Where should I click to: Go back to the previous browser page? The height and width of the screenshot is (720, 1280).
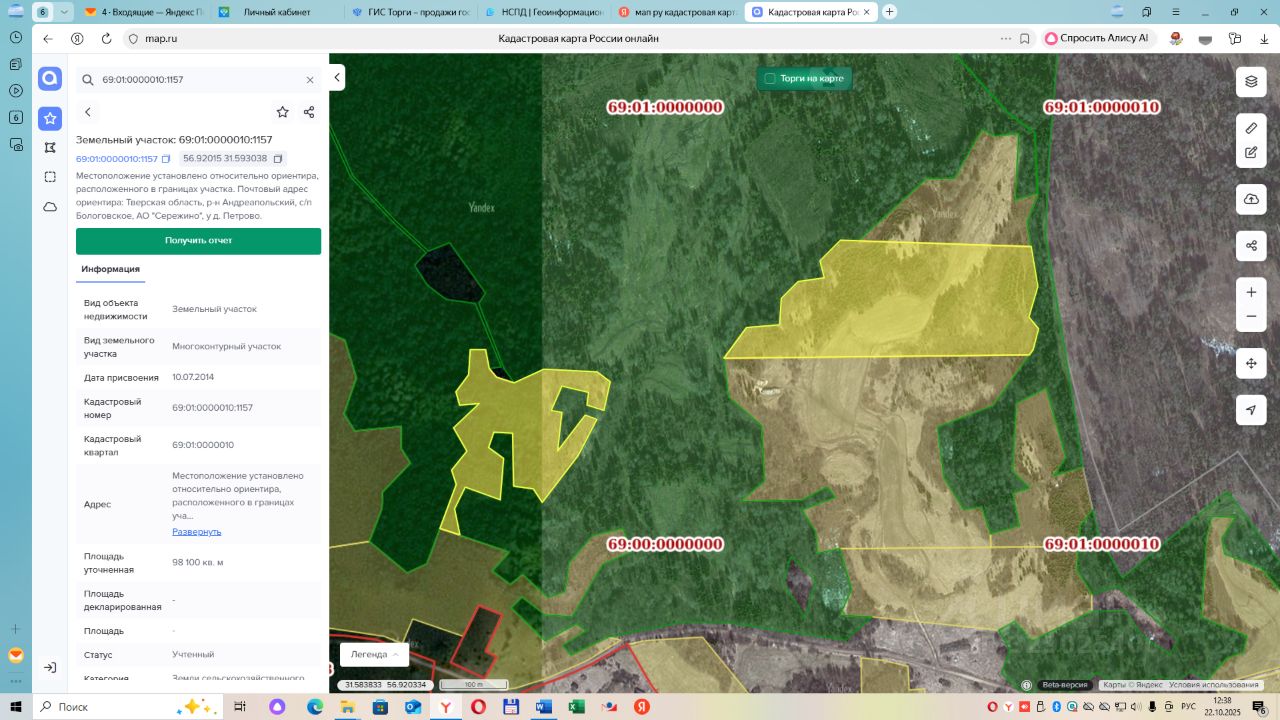[48, 38]
